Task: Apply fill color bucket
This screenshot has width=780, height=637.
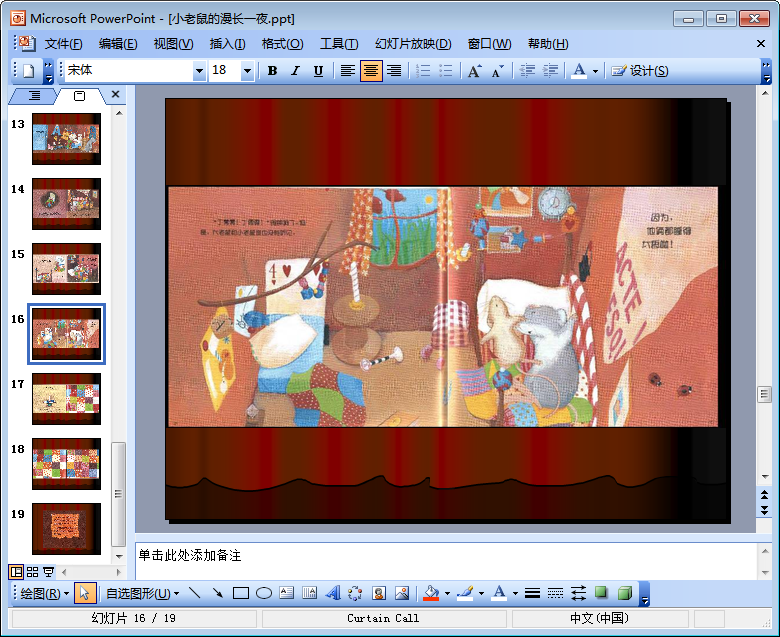Action: [431, 593]
